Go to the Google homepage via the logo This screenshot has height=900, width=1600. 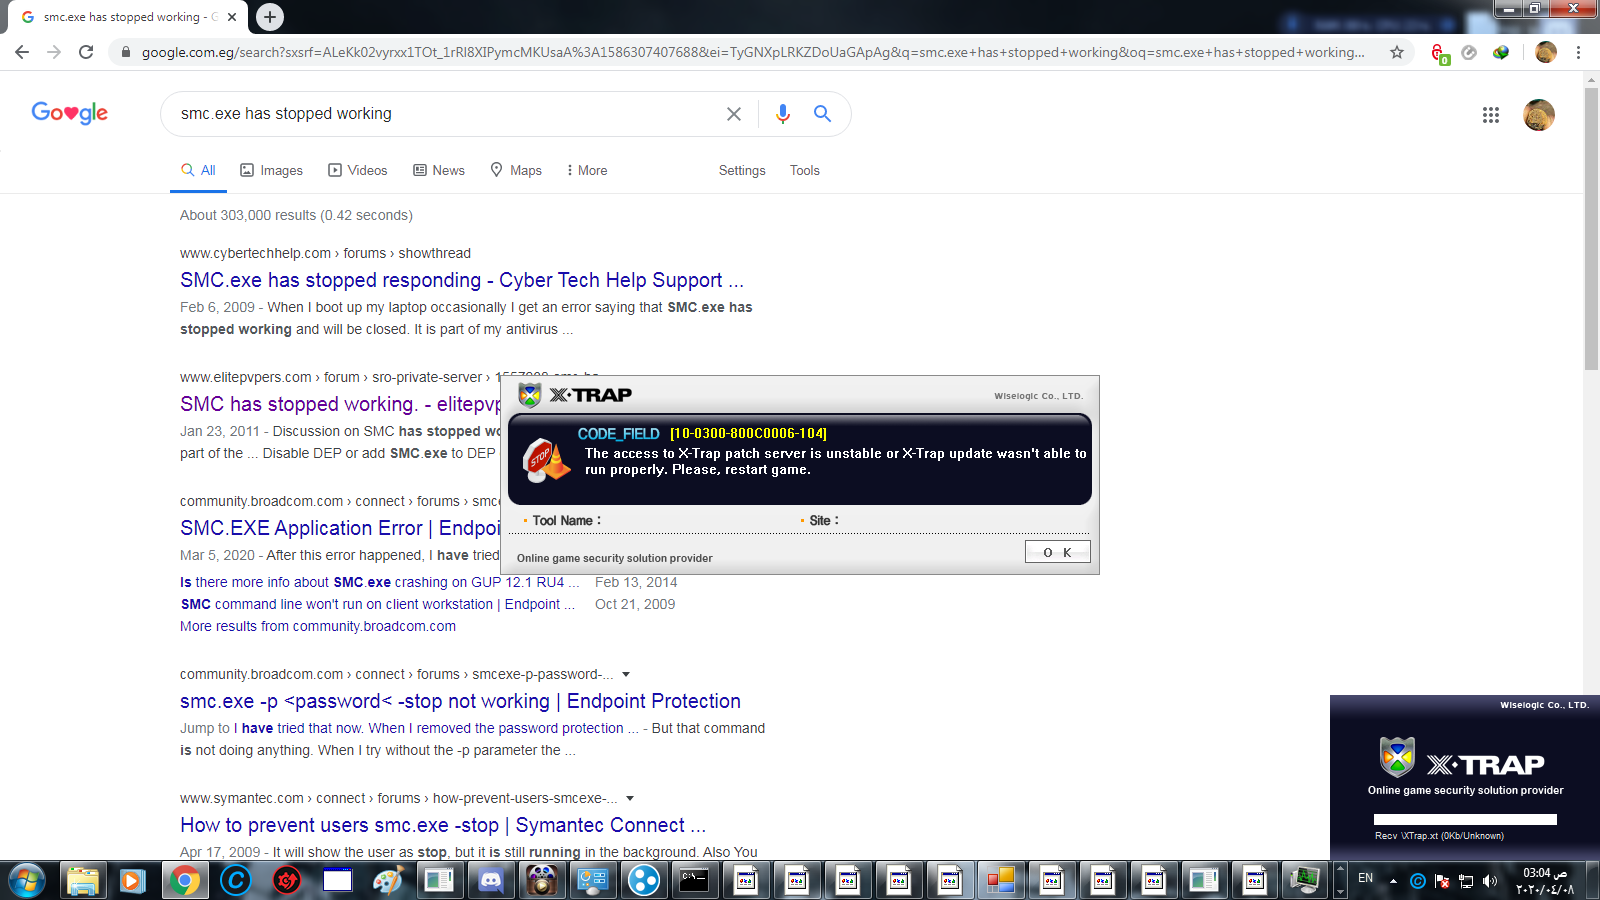click(70, 113)
